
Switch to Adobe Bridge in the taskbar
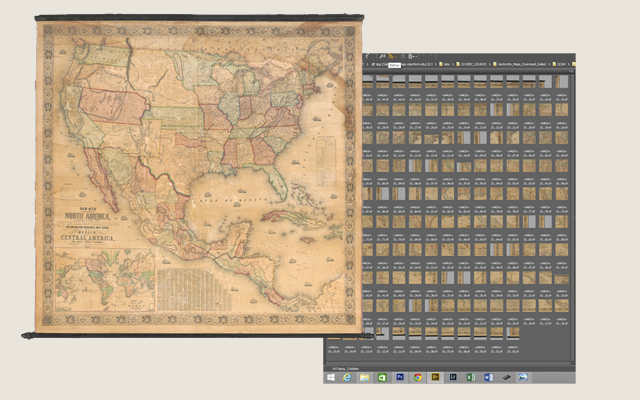(435, 378)
